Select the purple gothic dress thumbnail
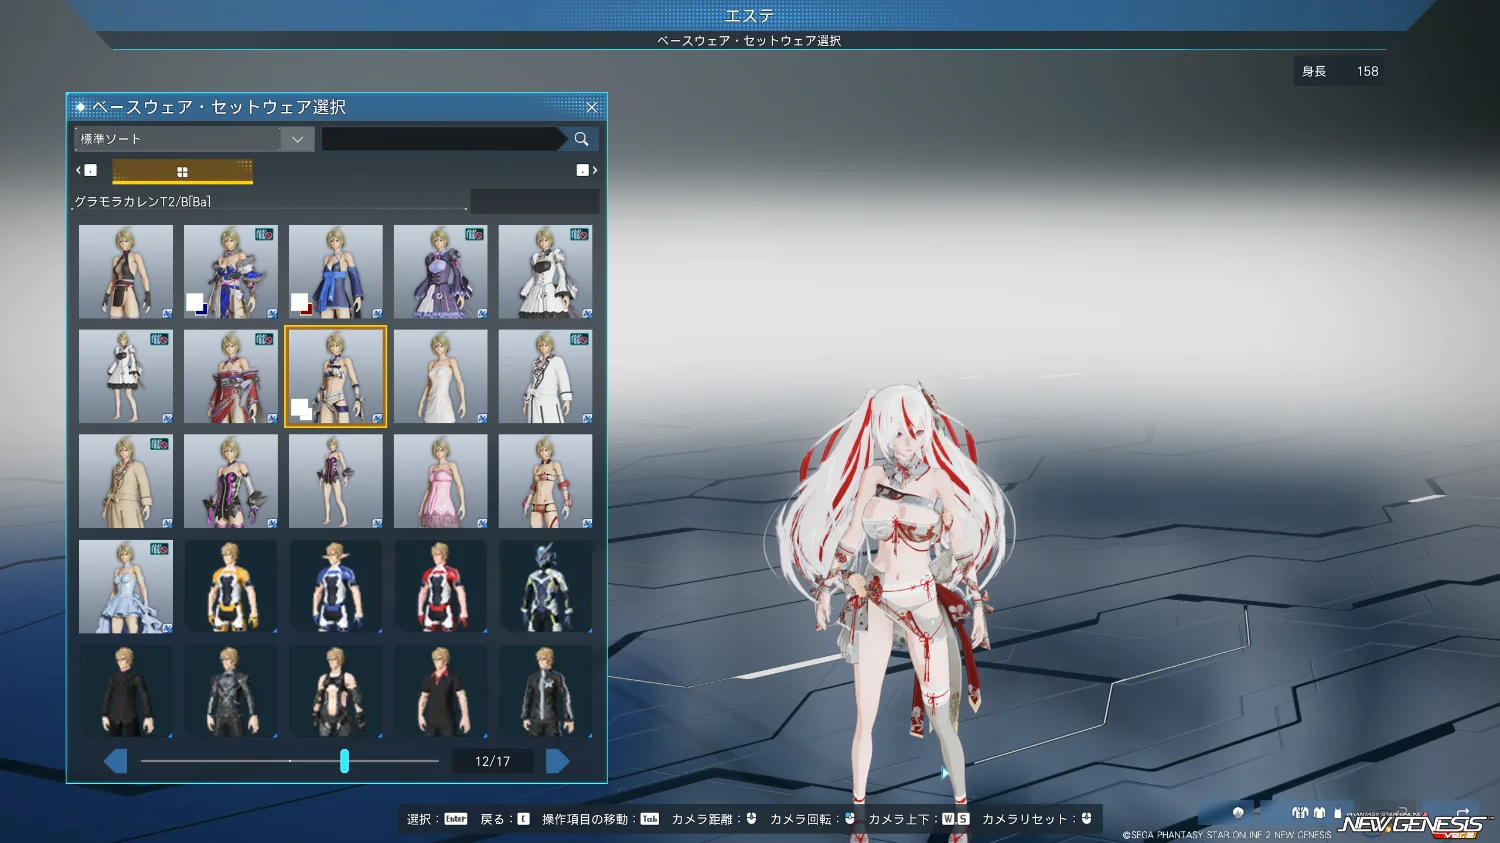The height and width of the screenshot is (843, 1500). pos(440,272)
